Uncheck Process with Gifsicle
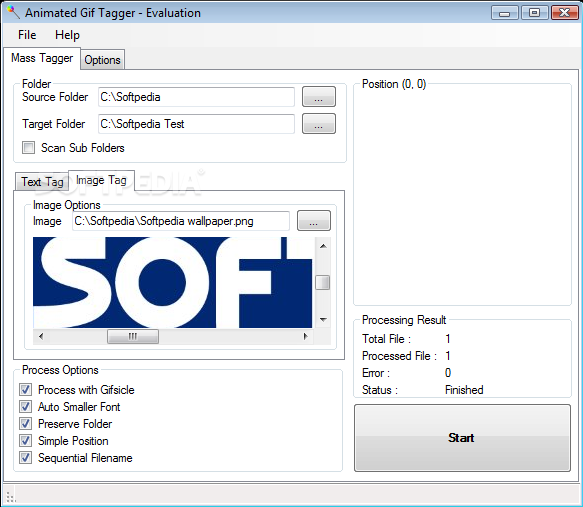The image size is (583, 507). (x=25, y=390)
